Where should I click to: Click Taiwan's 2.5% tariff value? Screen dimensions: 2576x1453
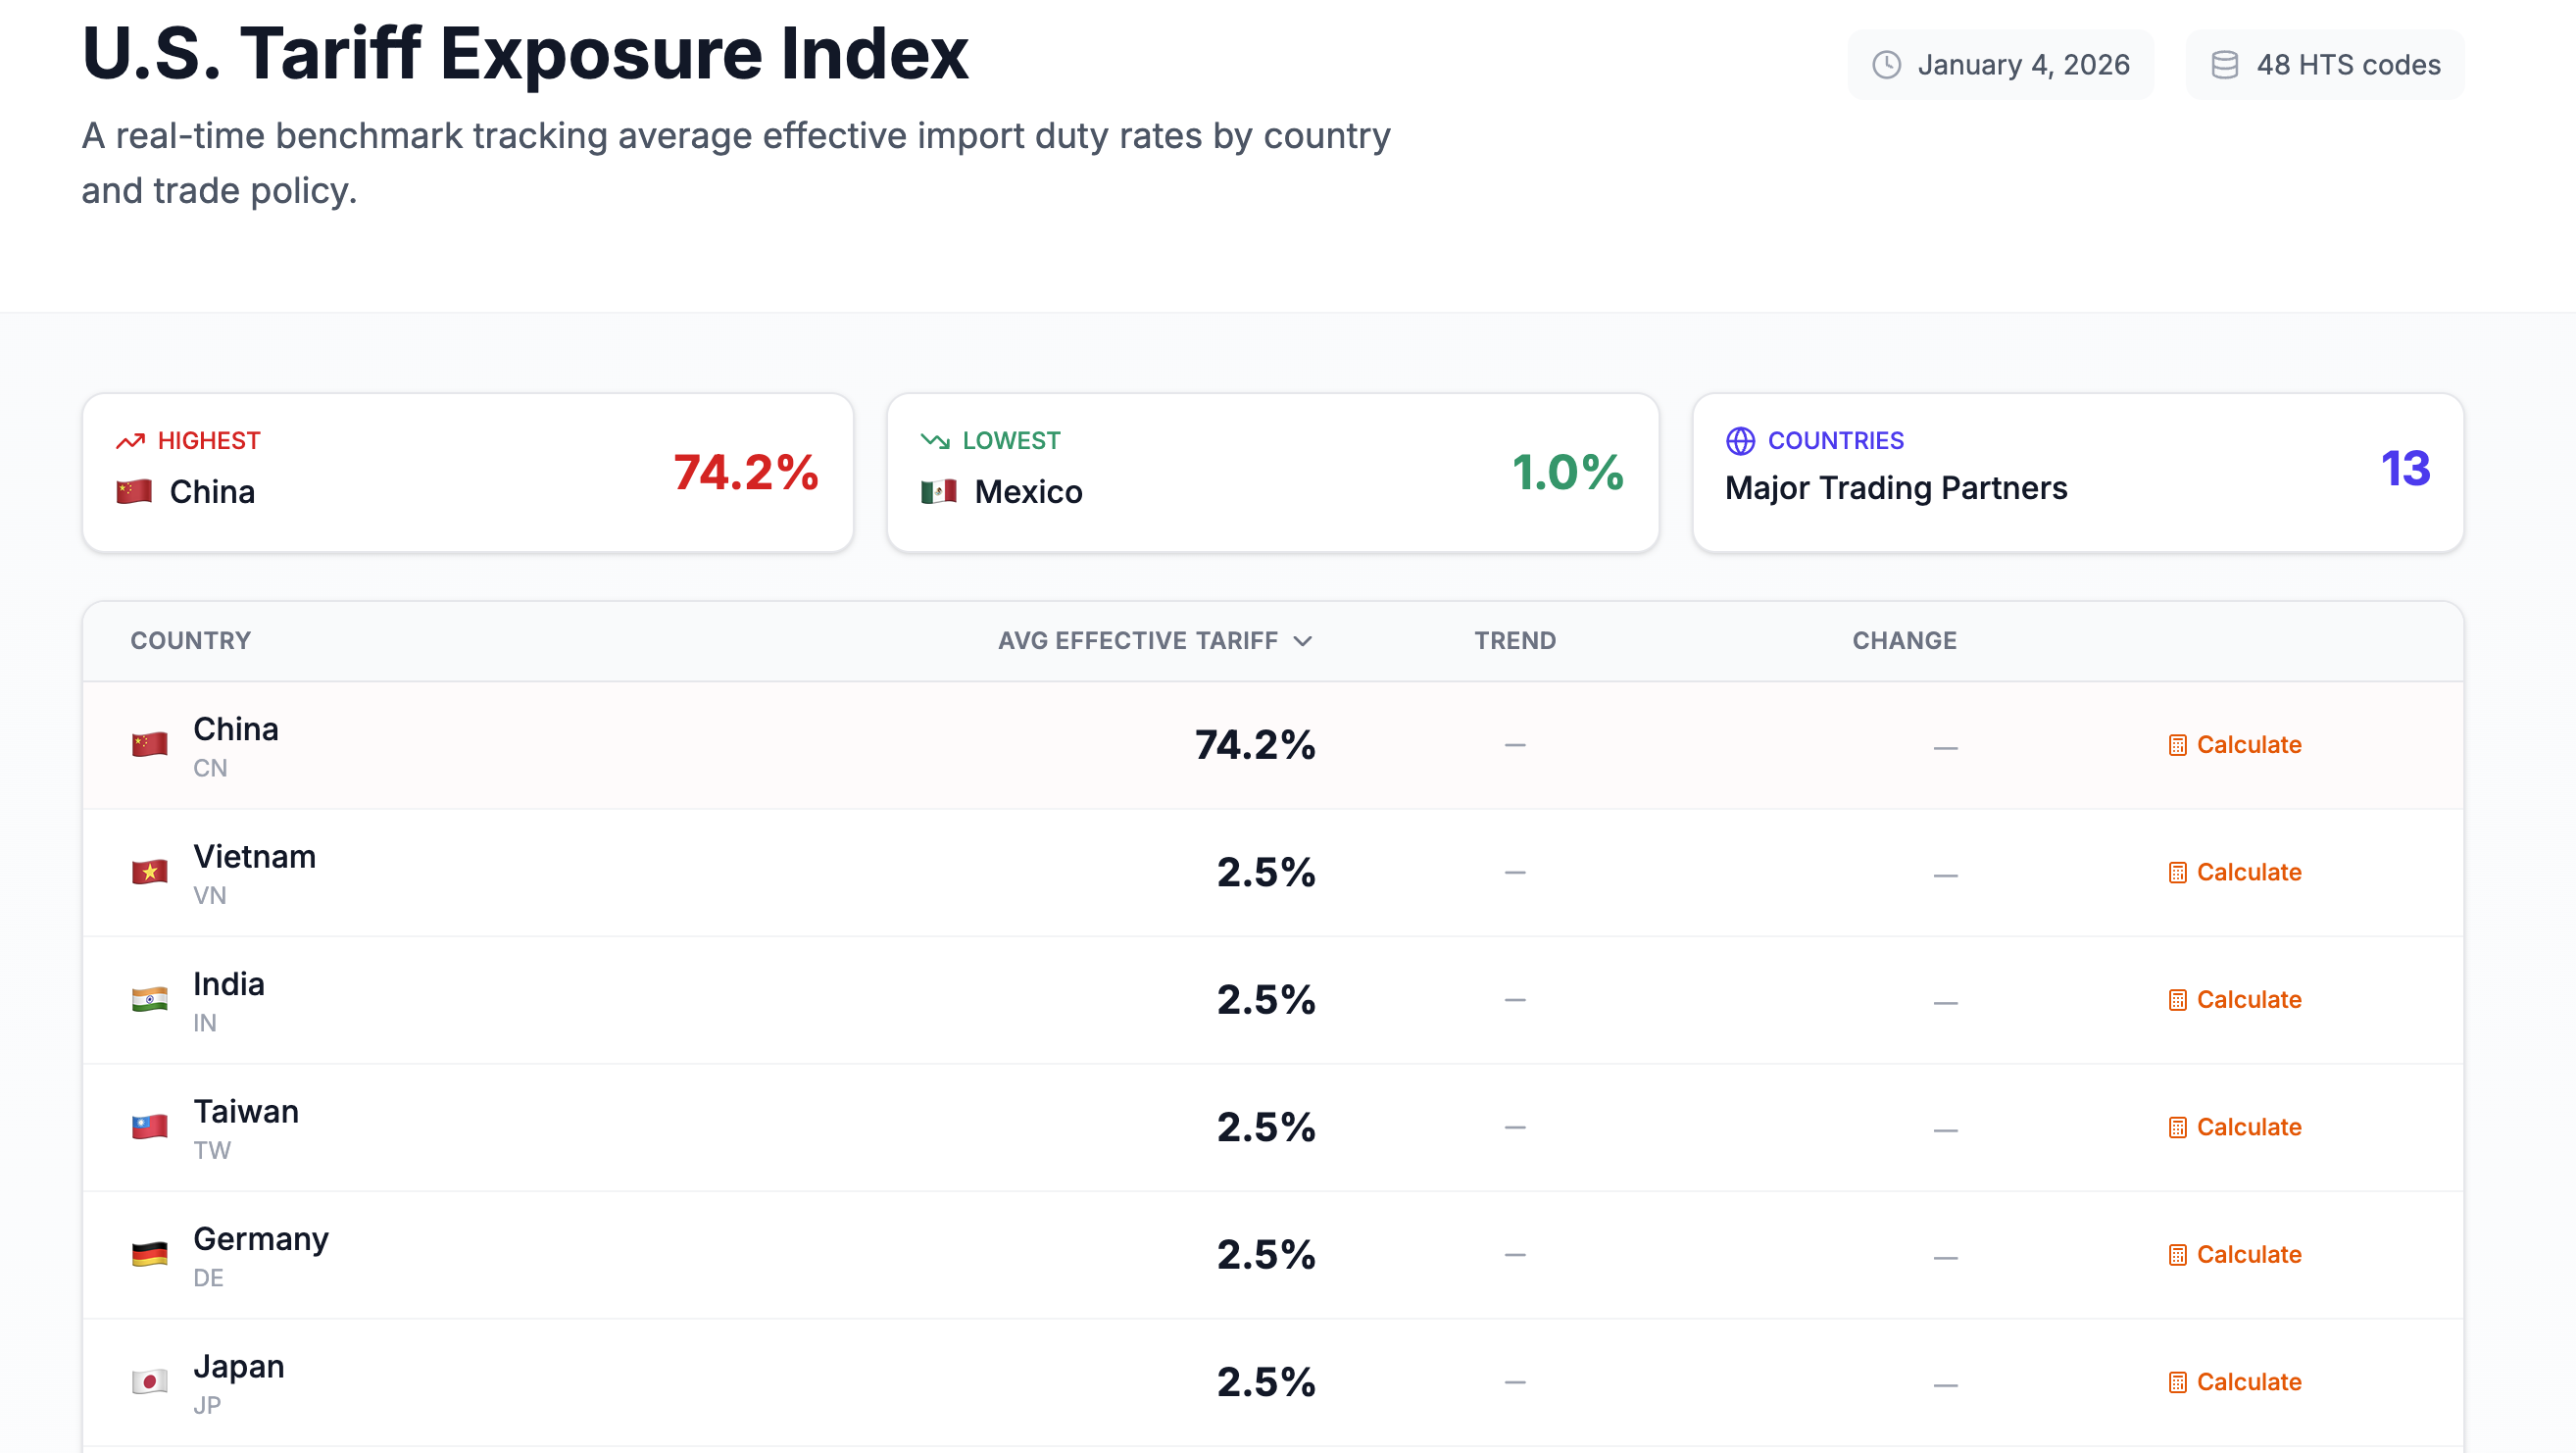point(1266,1127)
